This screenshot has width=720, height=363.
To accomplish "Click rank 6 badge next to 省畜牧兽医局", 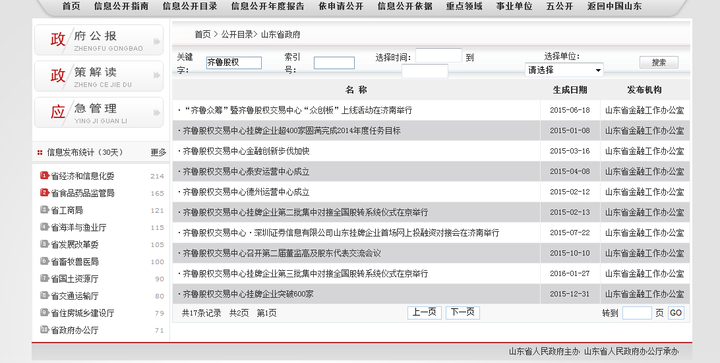I will coord(44,261).
